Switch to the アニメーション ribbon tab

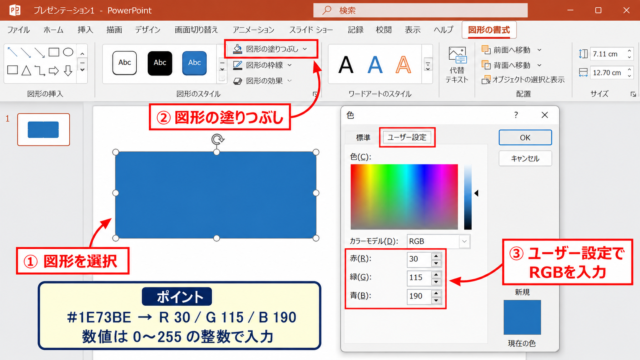pyautogui.click(x=253, y=30)
